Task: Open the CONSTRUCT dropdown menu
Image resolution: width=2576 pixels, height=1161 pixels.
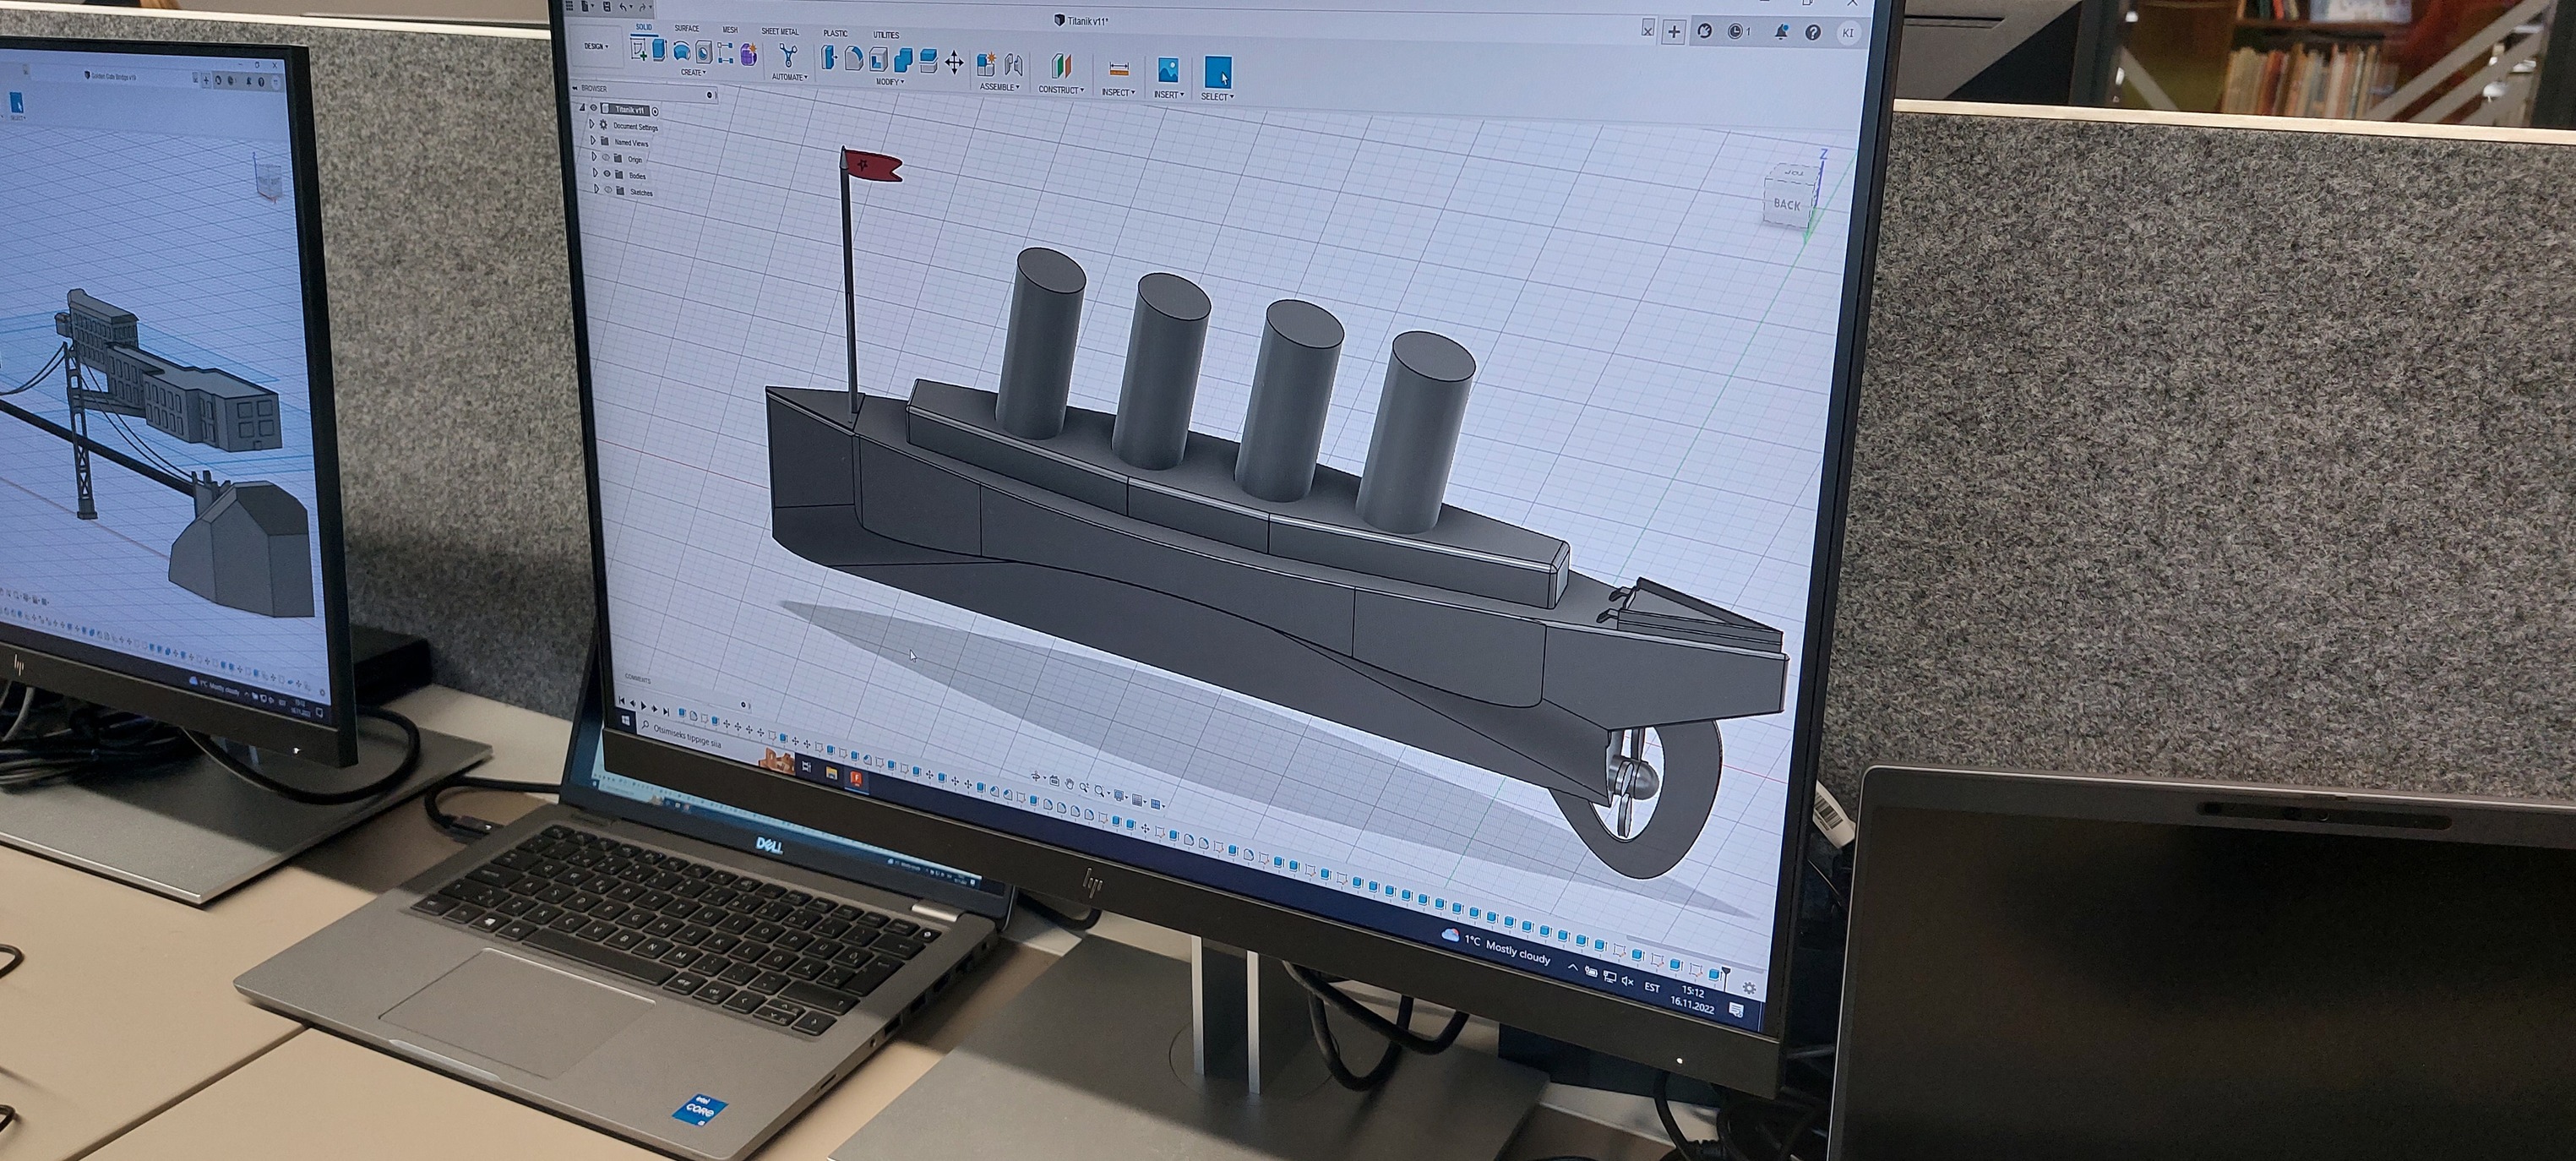Action: (x=1061, y=90)
